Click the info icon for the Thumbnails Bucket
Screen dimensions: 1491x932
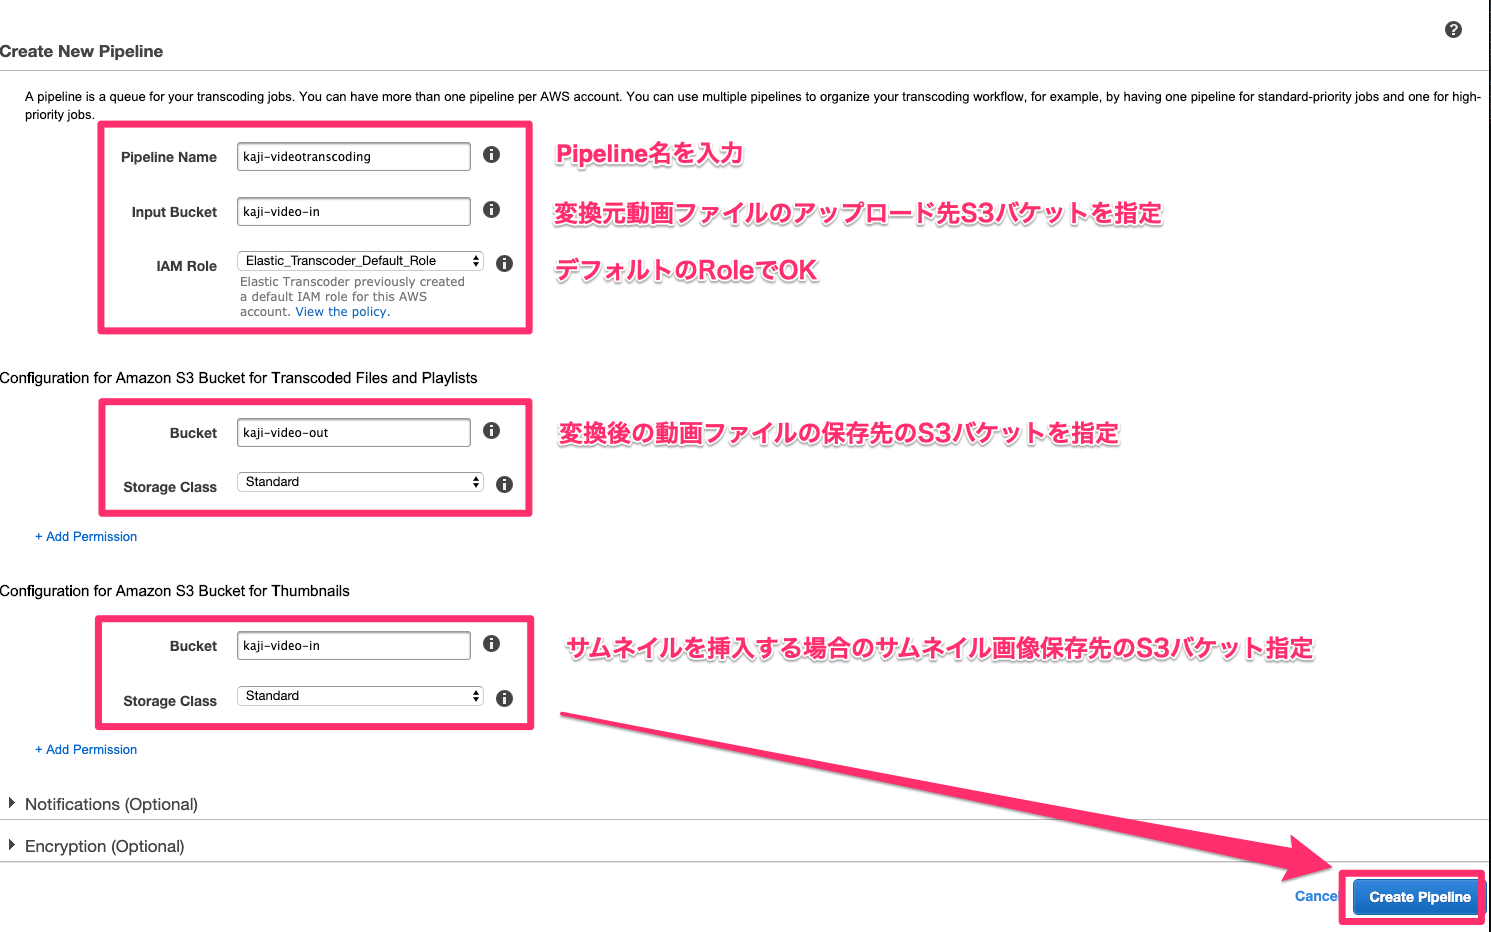tap(491, 644)
